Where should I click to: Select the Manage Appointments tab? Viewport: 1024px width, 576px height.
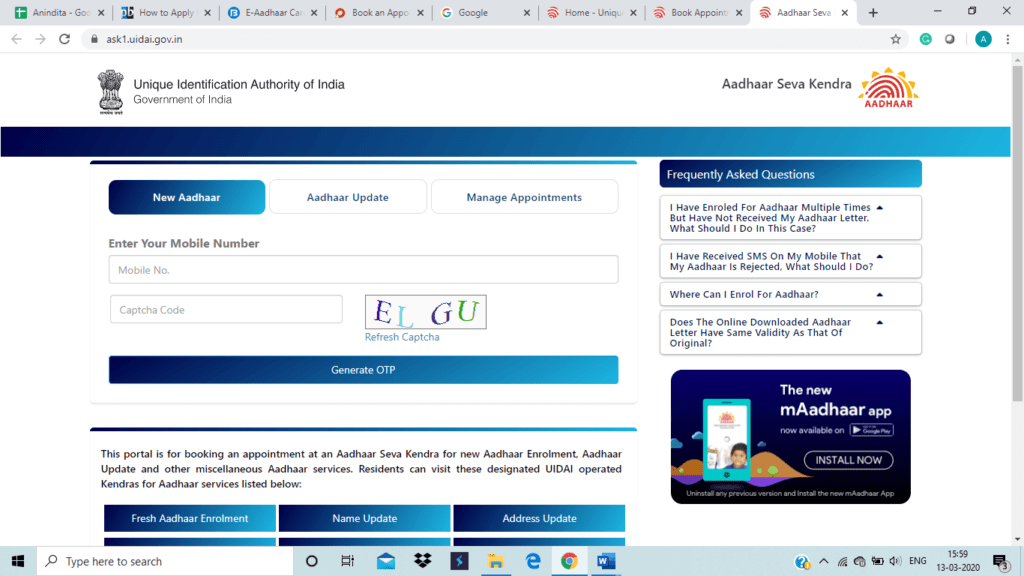[x=524, y=198]
